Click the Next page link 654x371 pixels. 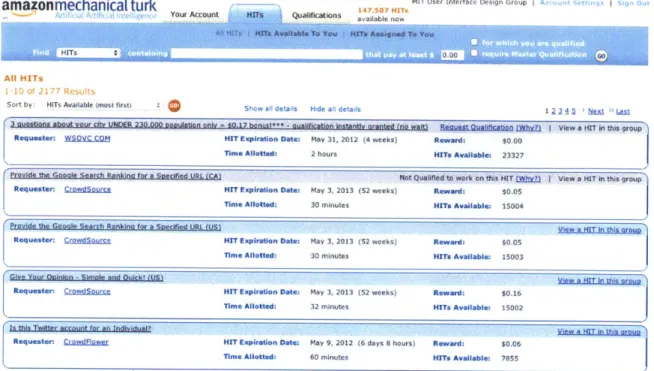[596, 111]
